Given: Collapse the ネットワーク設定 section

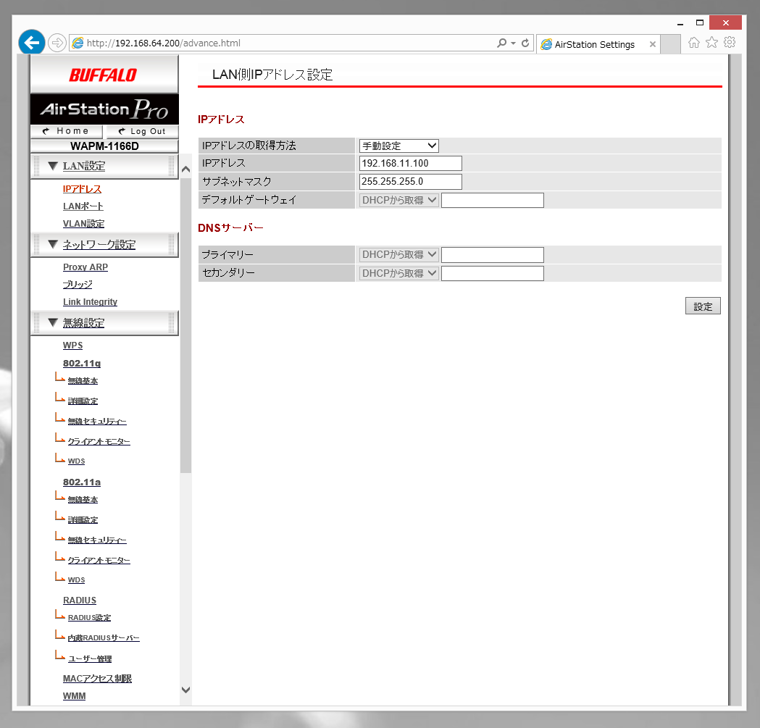Looking at the screenshot, I should click(104, 244).
